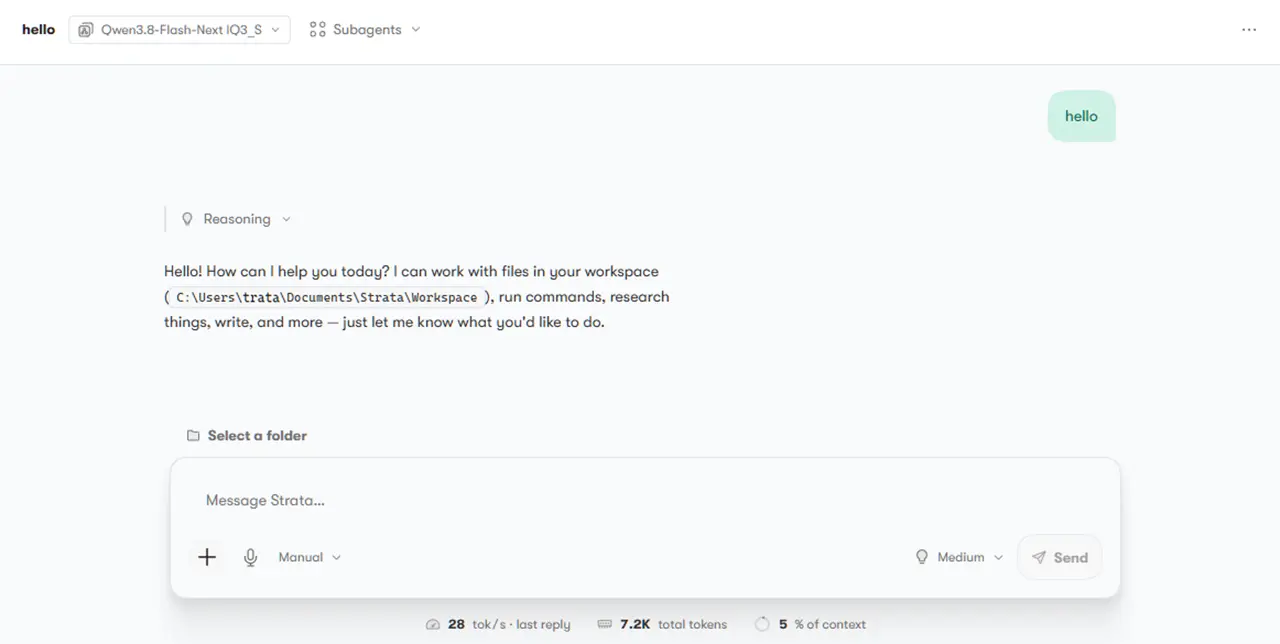
Task: Expand the Subagents dropdown
Action: pos(365,30)
